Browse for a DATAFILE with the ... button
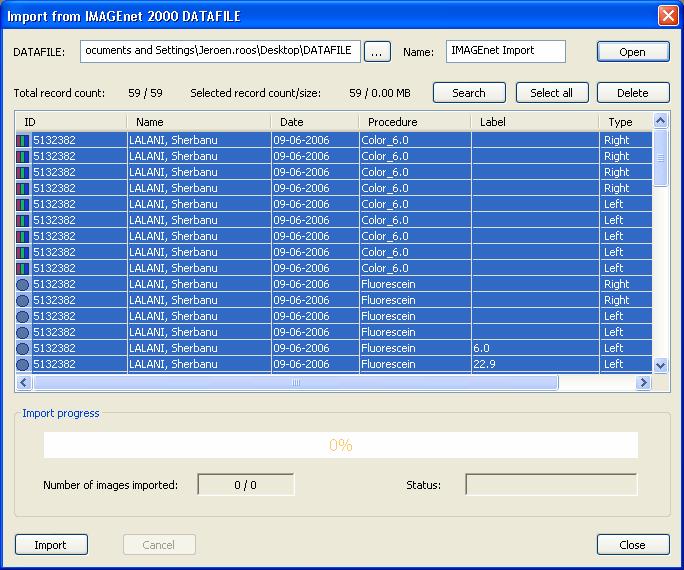684x570 pixels. tap(377, 52)
